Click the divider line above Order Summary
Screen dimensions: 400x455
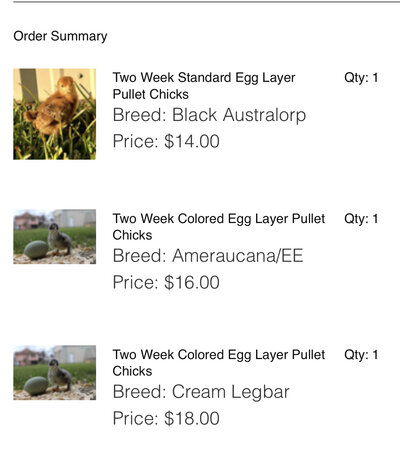coord(207,2)
